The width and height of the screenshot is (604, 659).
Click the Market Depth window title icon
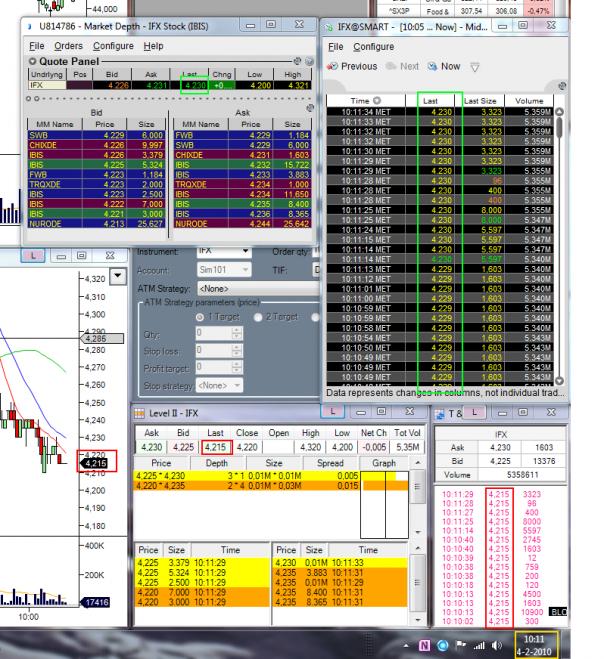(x=29, y=26)
